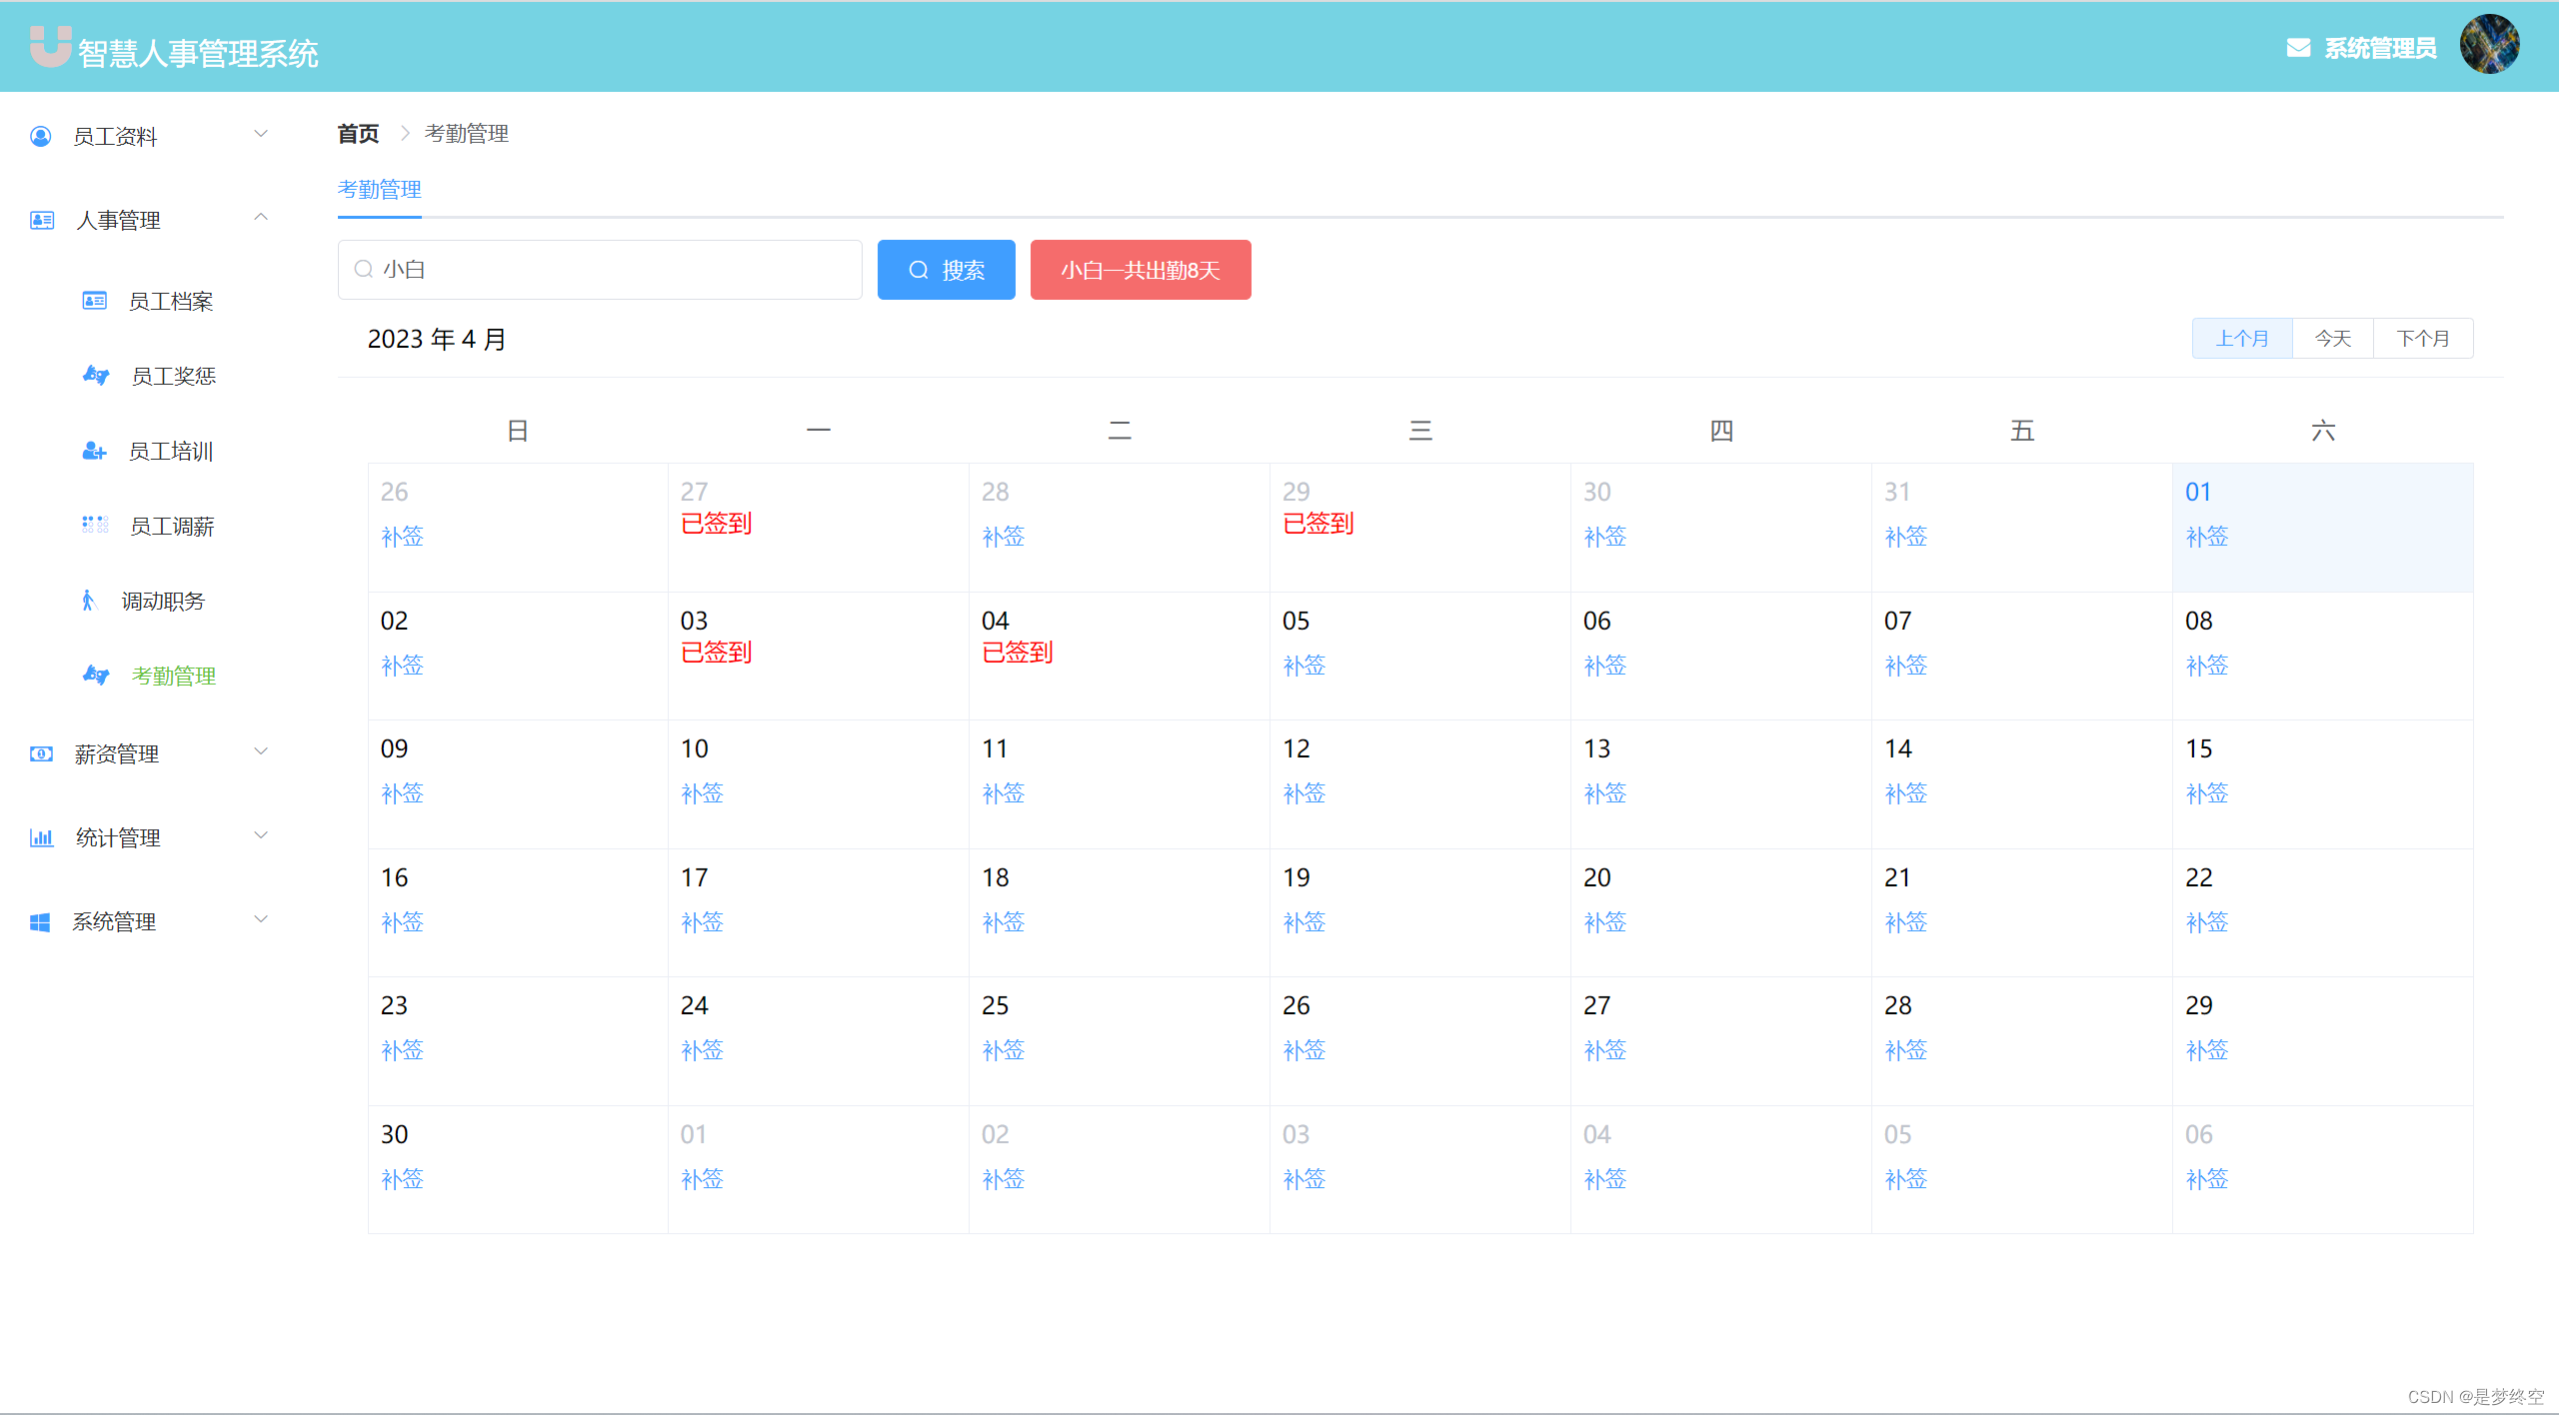Viewport: 2559px width, 1415px height.
Task: Click the 员工调薪 grid icon
Action: click(x=95, y=526)
